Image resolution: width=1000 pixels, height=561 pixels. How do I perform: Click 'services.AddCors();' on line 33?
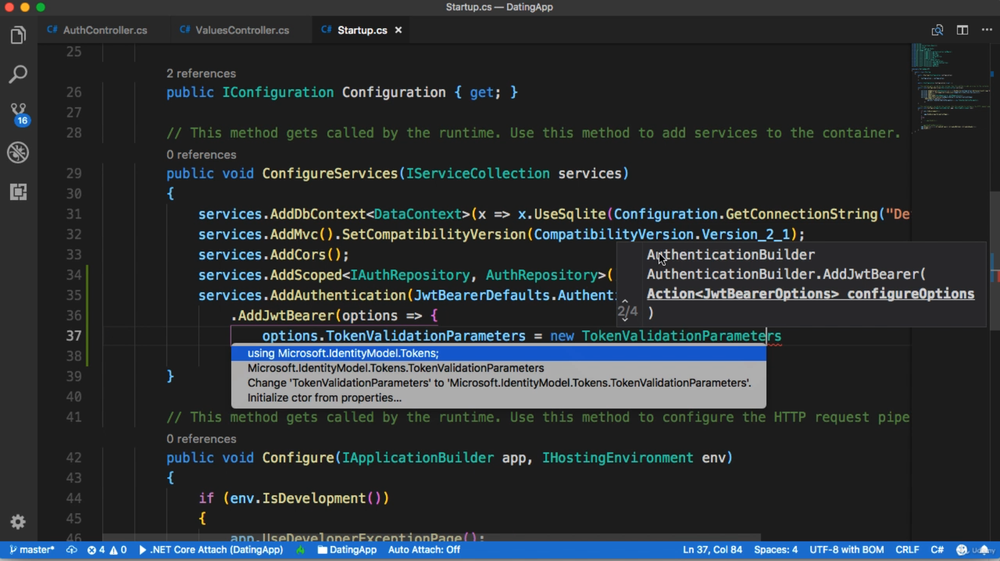pos(274,254)
